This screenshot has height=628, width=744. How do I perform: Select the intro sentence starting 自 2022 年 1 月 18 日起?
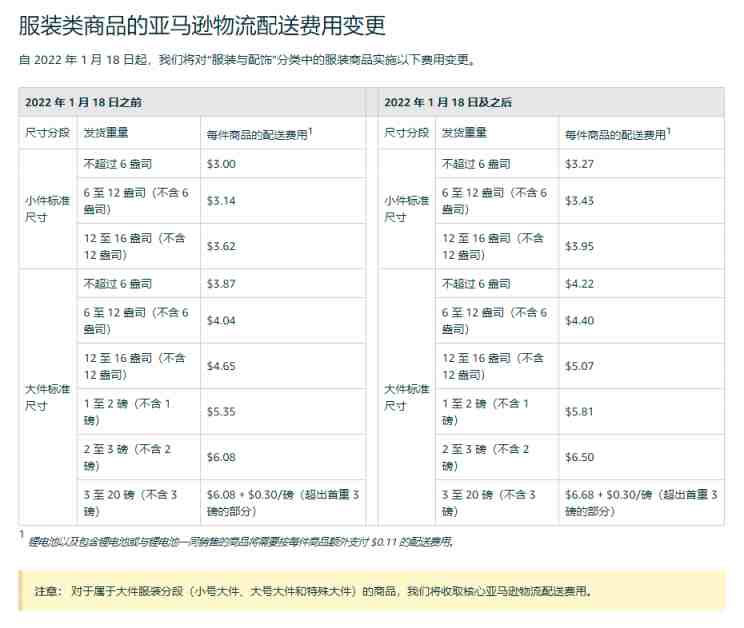pyautogui.click(x=247, y=60)
